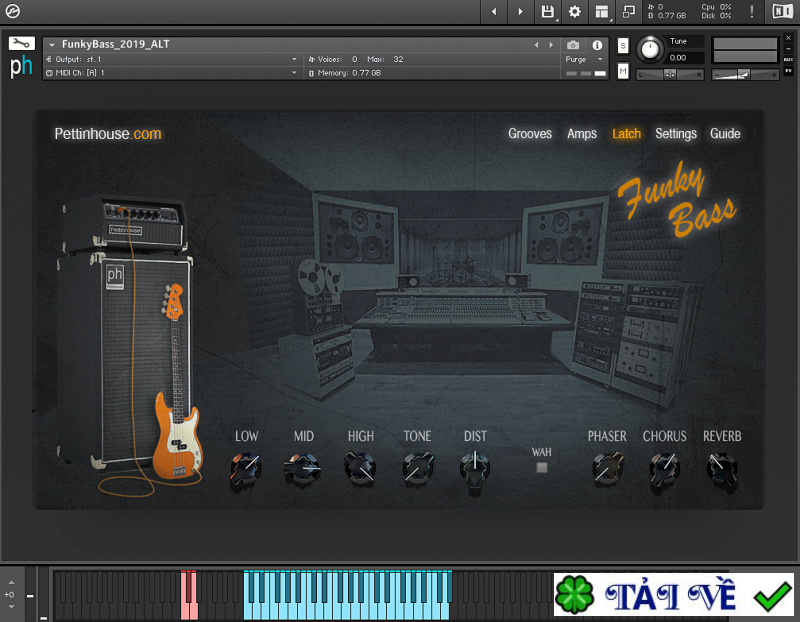Solo the FunkyBass instrument with the S button

click(622, 47)
